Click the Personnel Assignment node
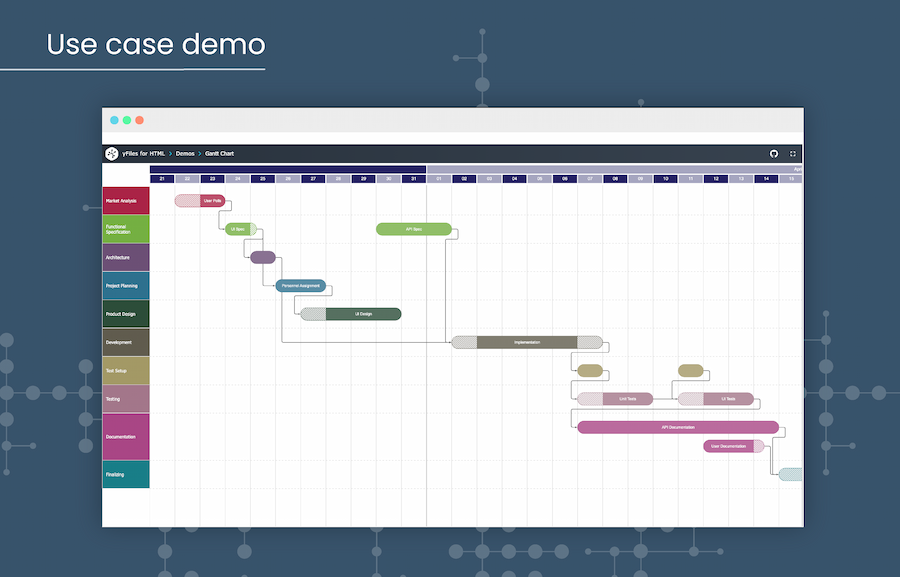 [x=302, y=286]
